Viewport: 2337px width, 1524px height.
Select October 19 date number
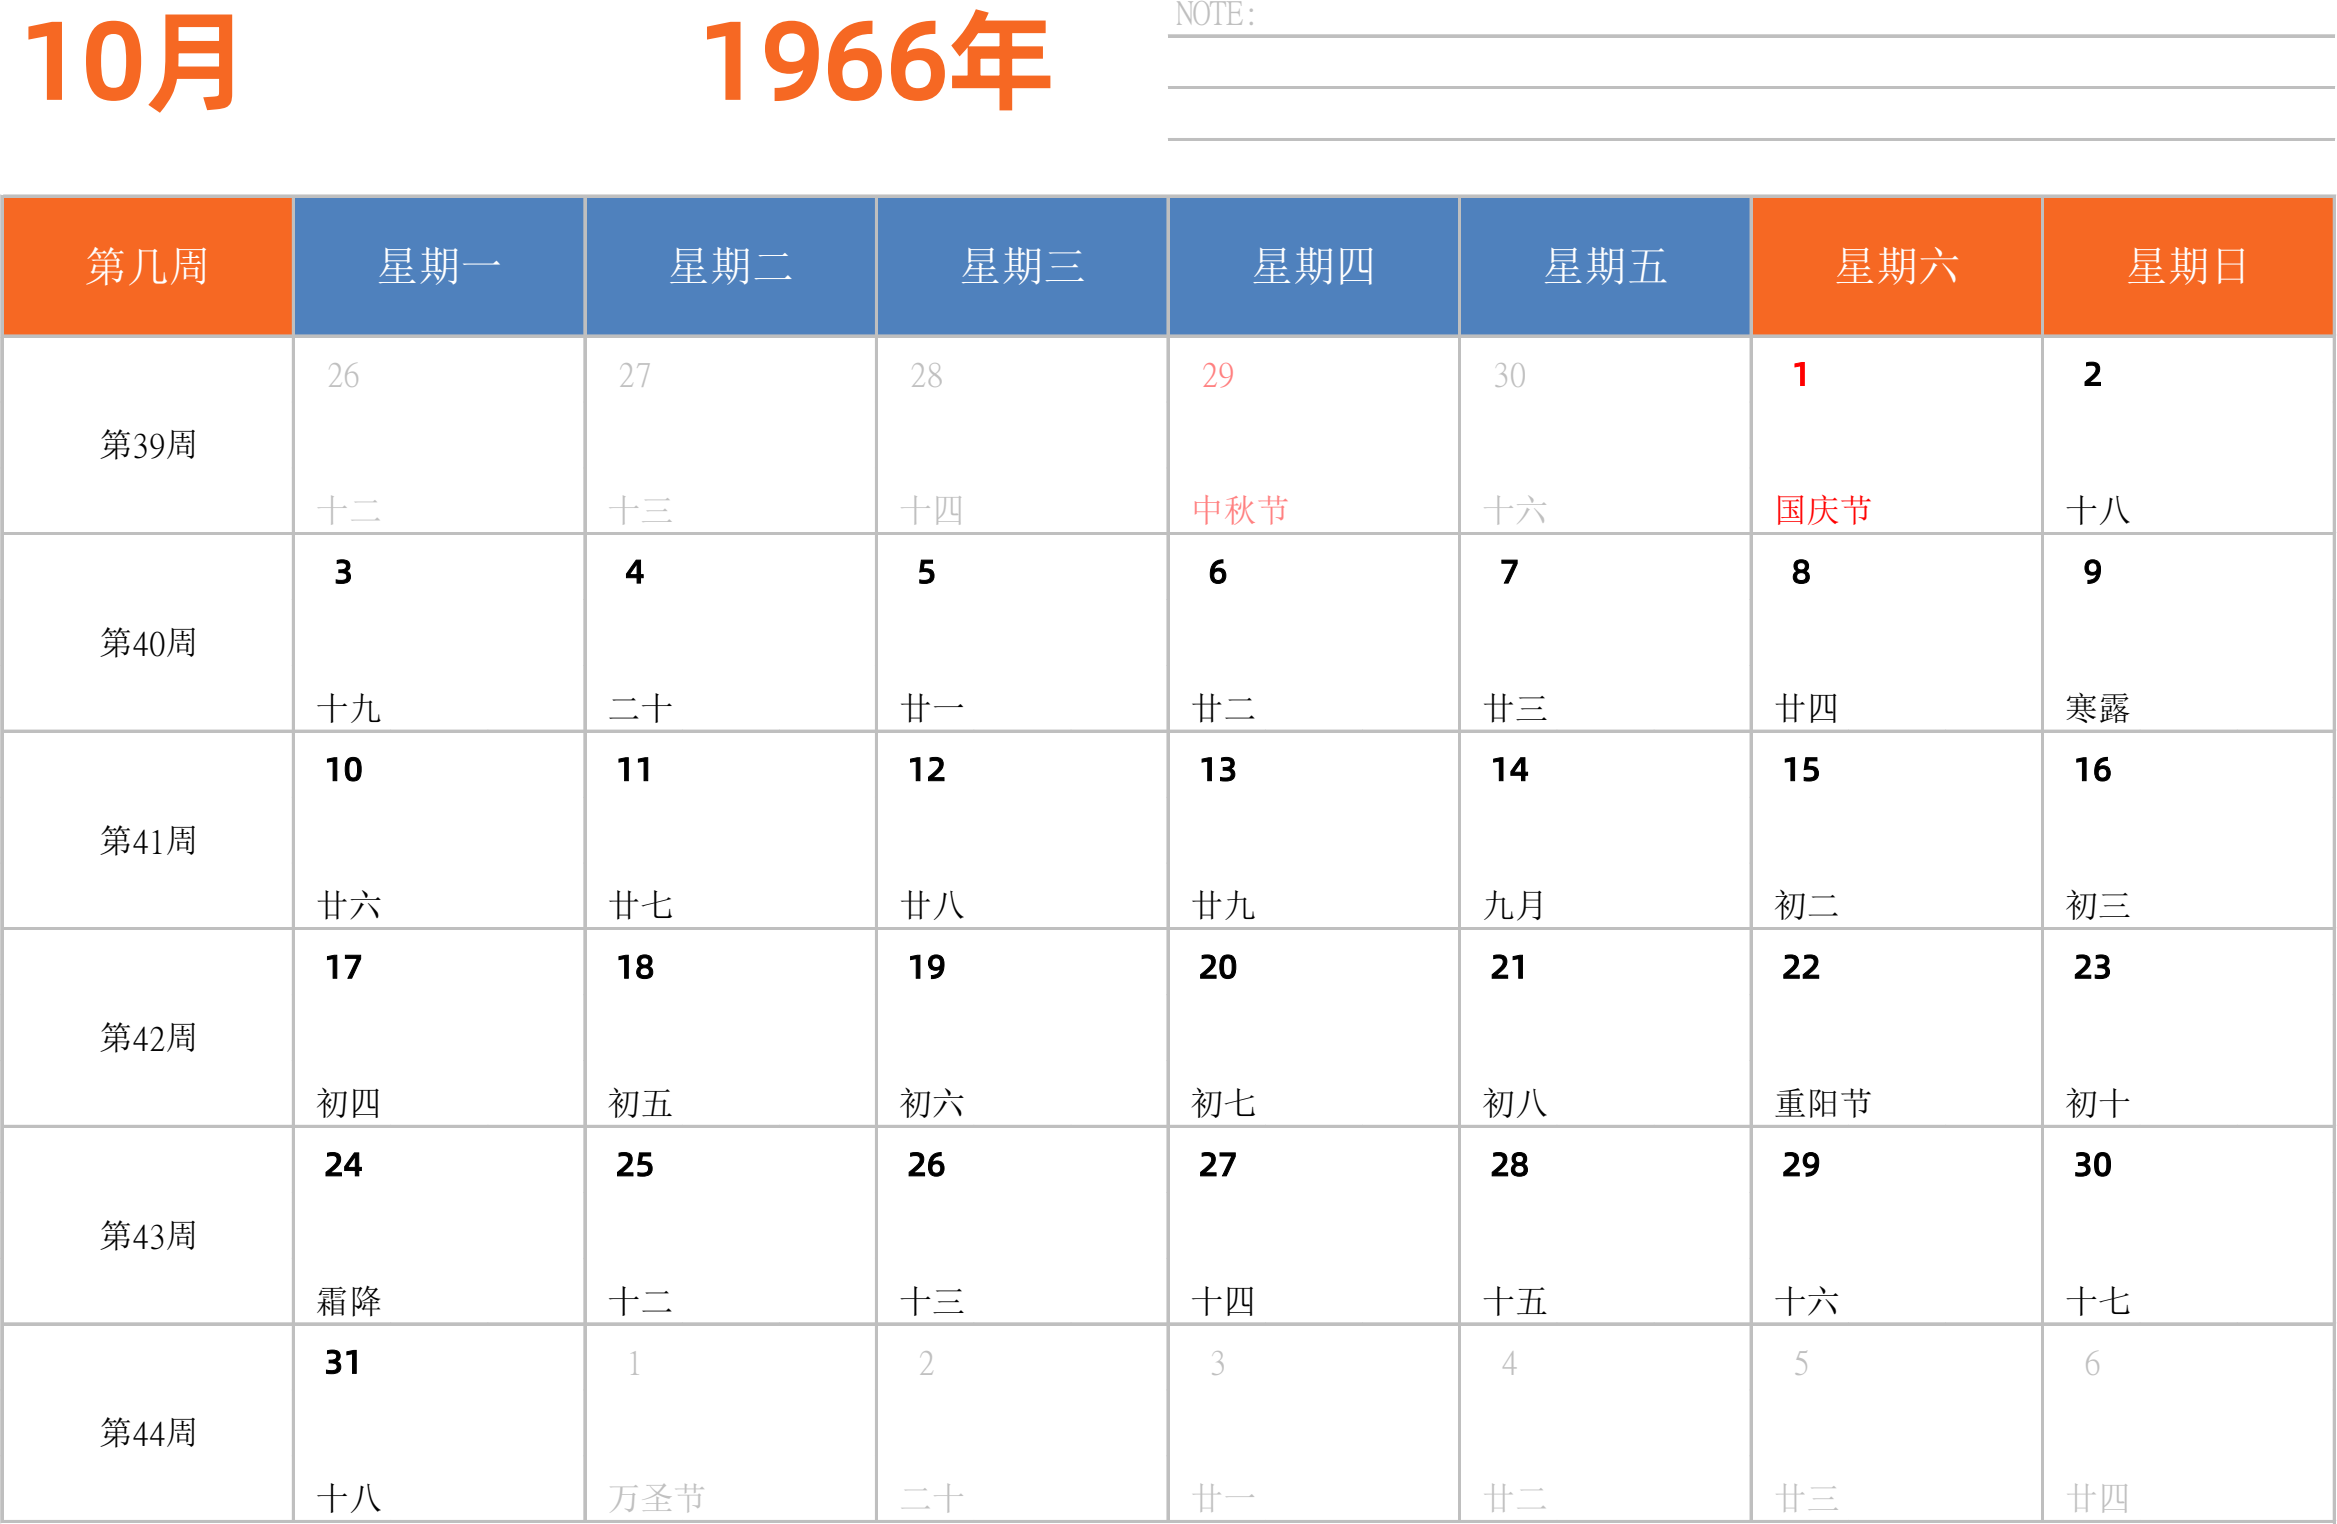point(926,967)
